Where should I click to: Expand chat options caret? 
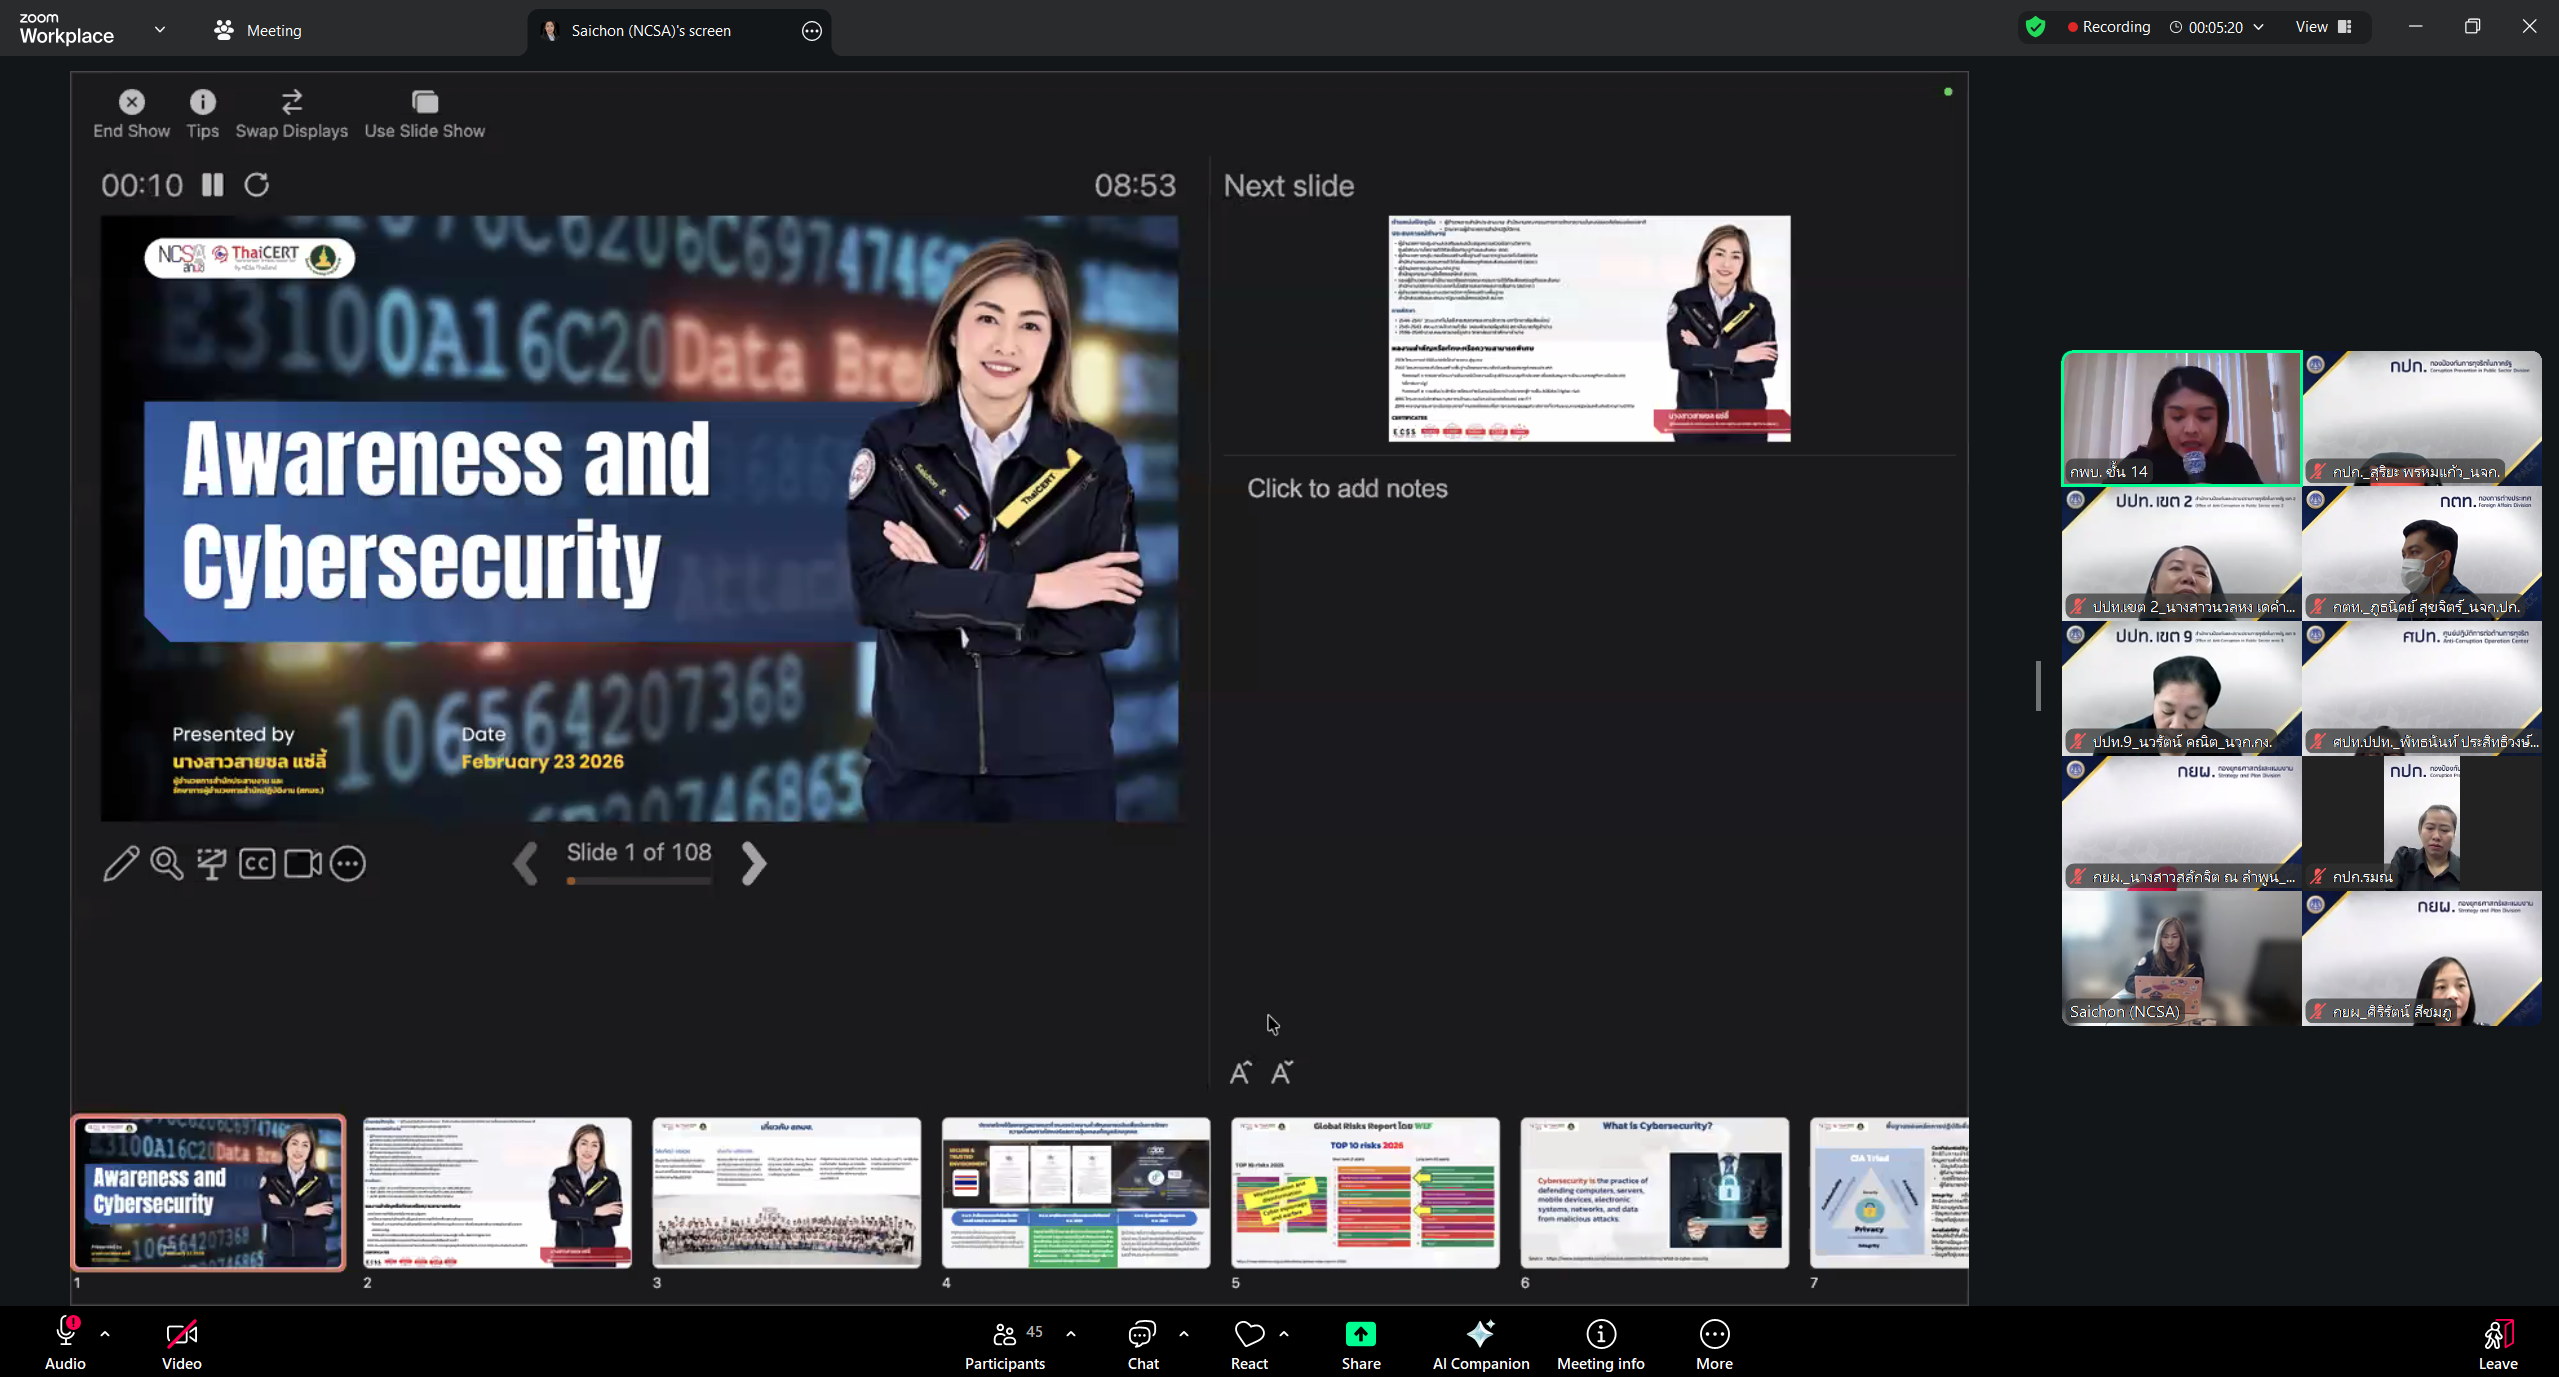pyautogui.click(x=1184, y=1334)
